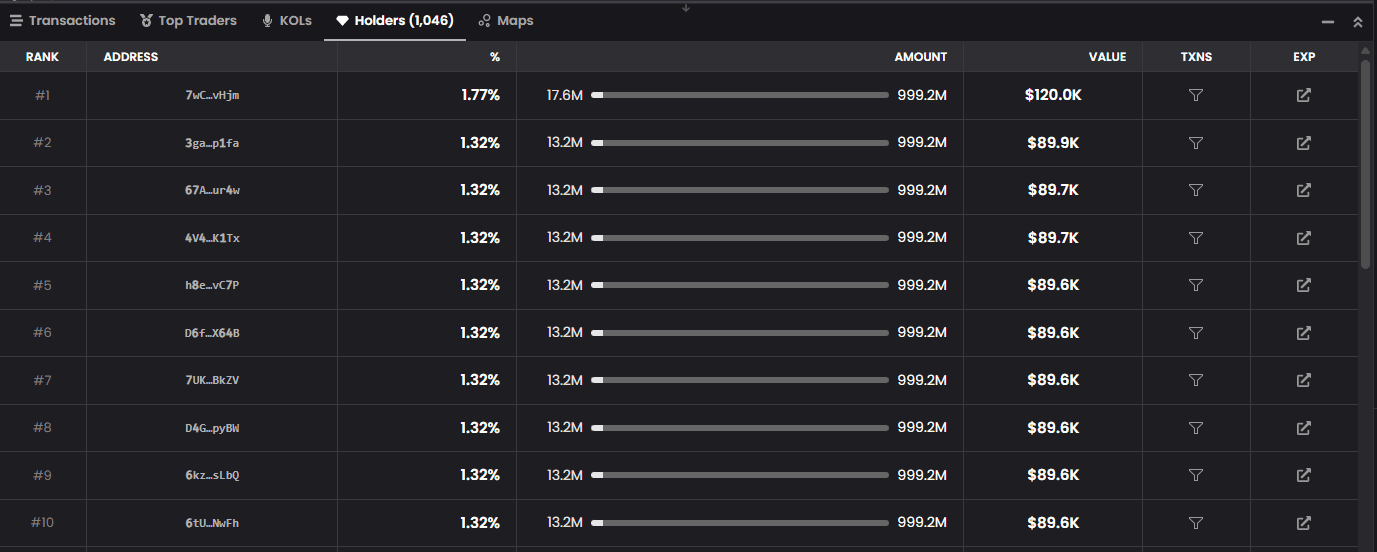Click the TXNS column header
Screen dimensions: 1377x552
[1196, 57]
